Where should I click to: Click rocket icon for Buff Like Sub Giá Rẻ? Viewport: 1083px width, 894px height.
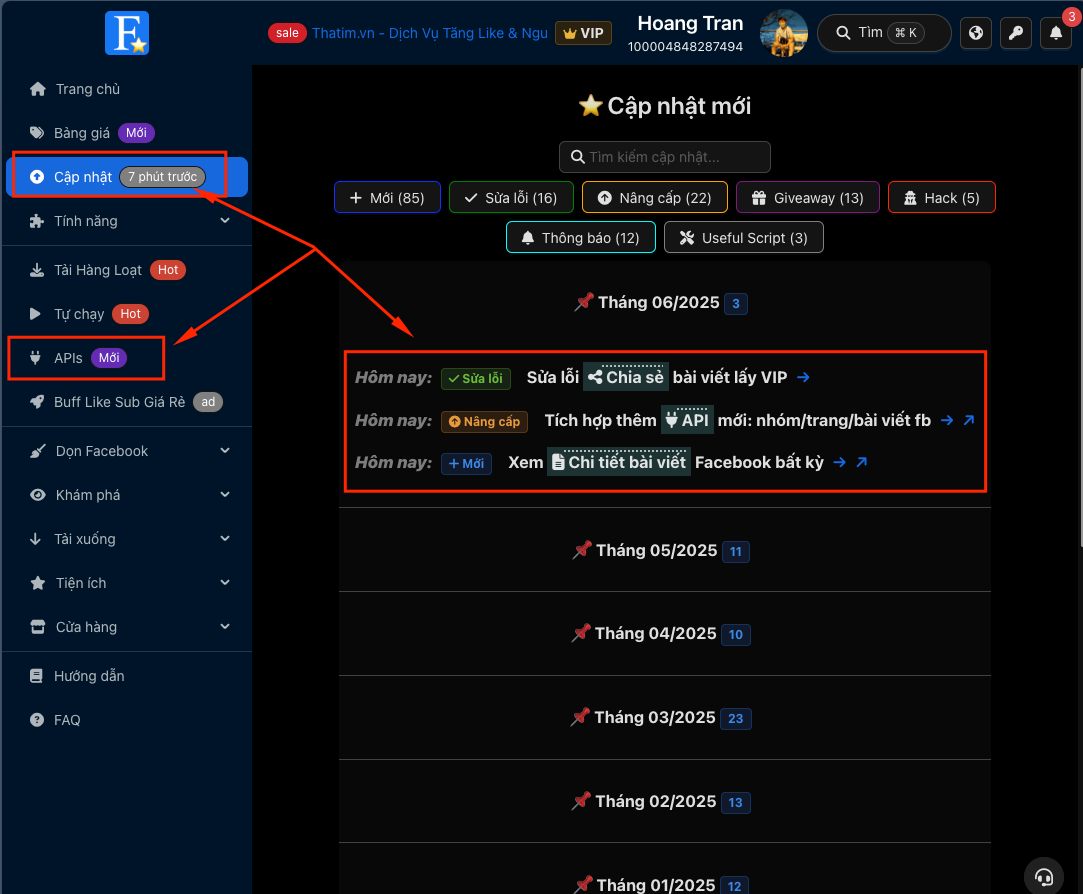(x=37, y=402)
